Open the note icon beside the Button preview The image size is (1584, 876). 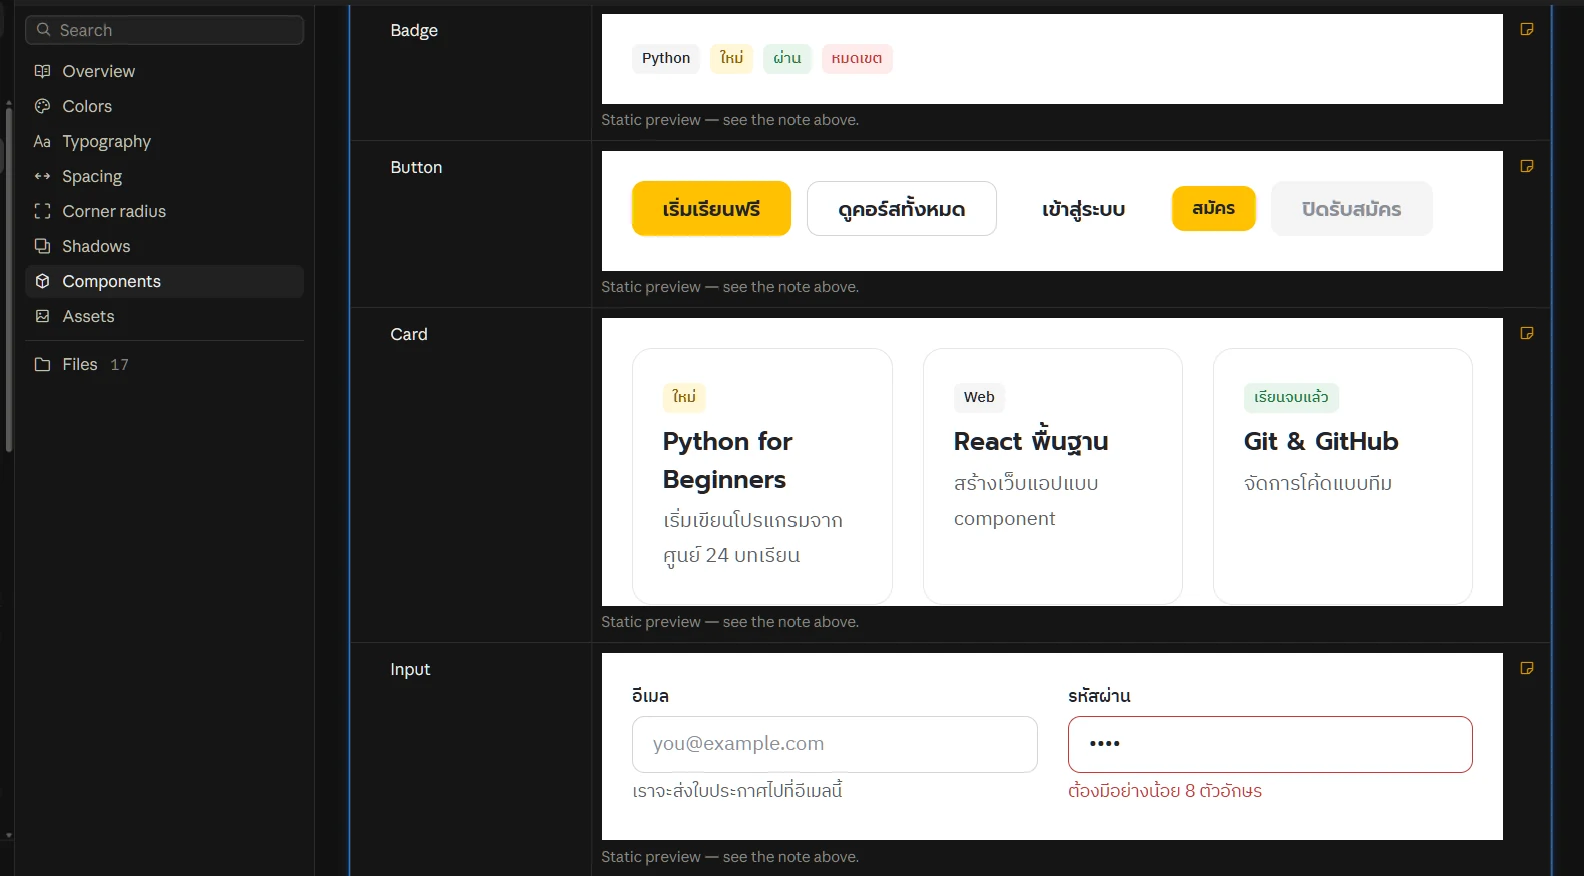[1527, 167]
